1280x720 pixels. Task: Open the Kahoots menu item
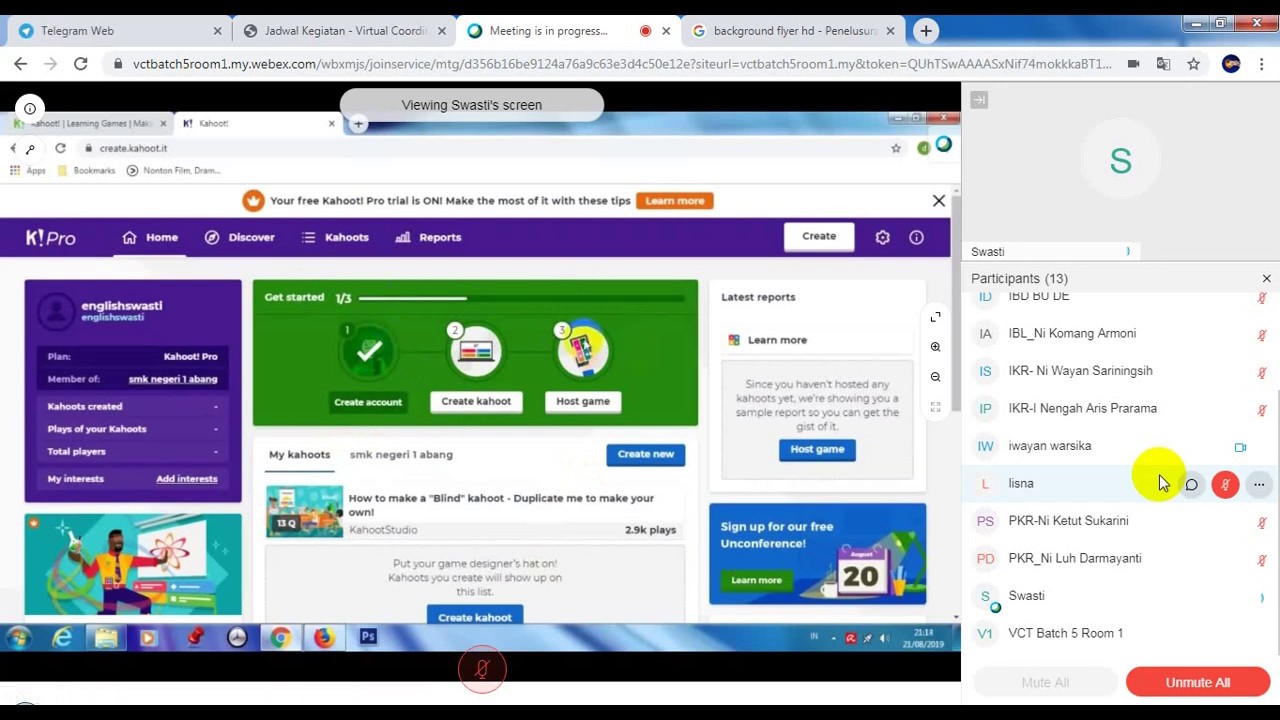pyautogui.click(x=336, y=237)
